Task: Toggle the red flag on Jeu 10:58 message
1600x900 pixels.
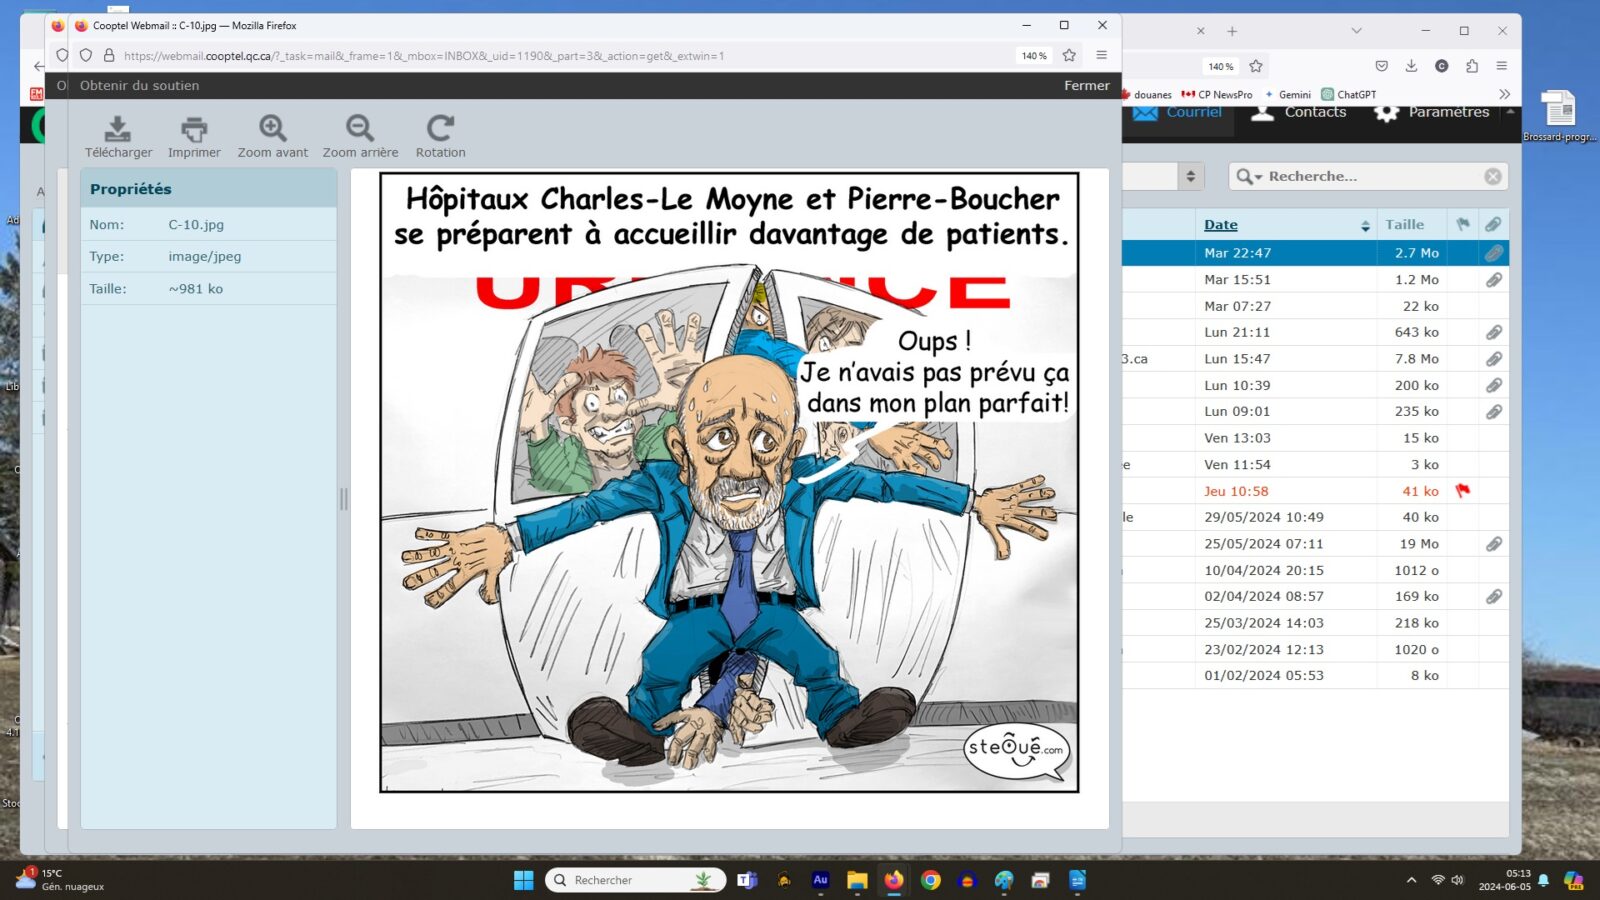Action: (1463, 491)
